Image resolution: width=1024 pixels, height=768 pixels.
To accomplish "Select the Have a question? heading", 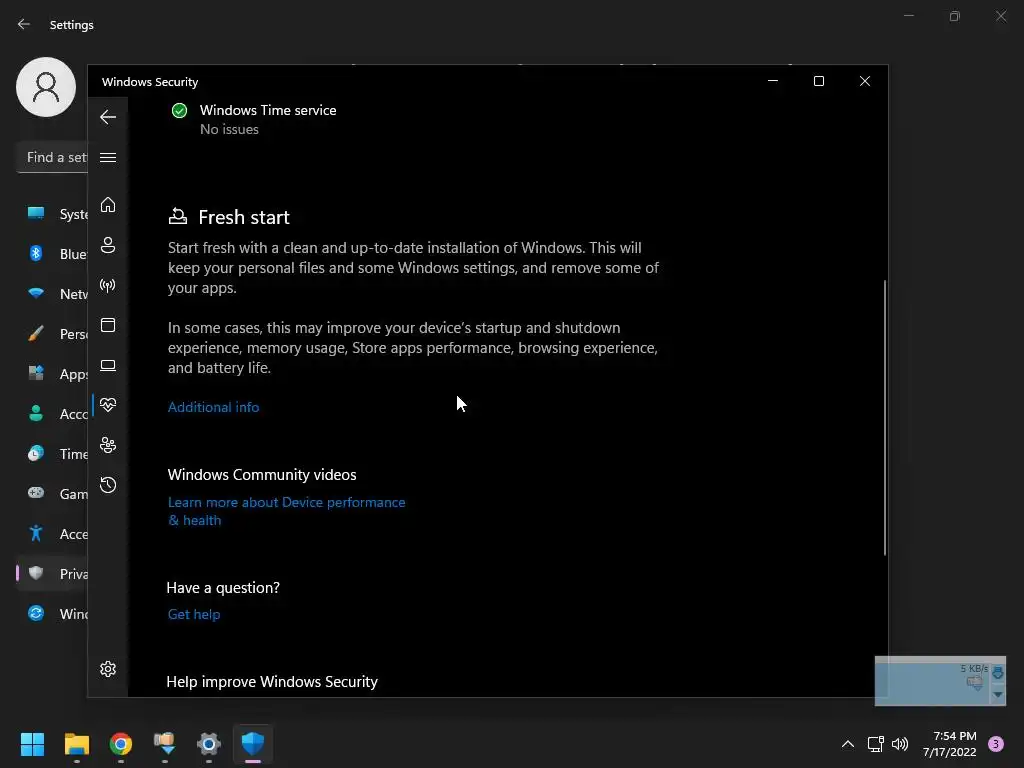I will coord(223,588).
